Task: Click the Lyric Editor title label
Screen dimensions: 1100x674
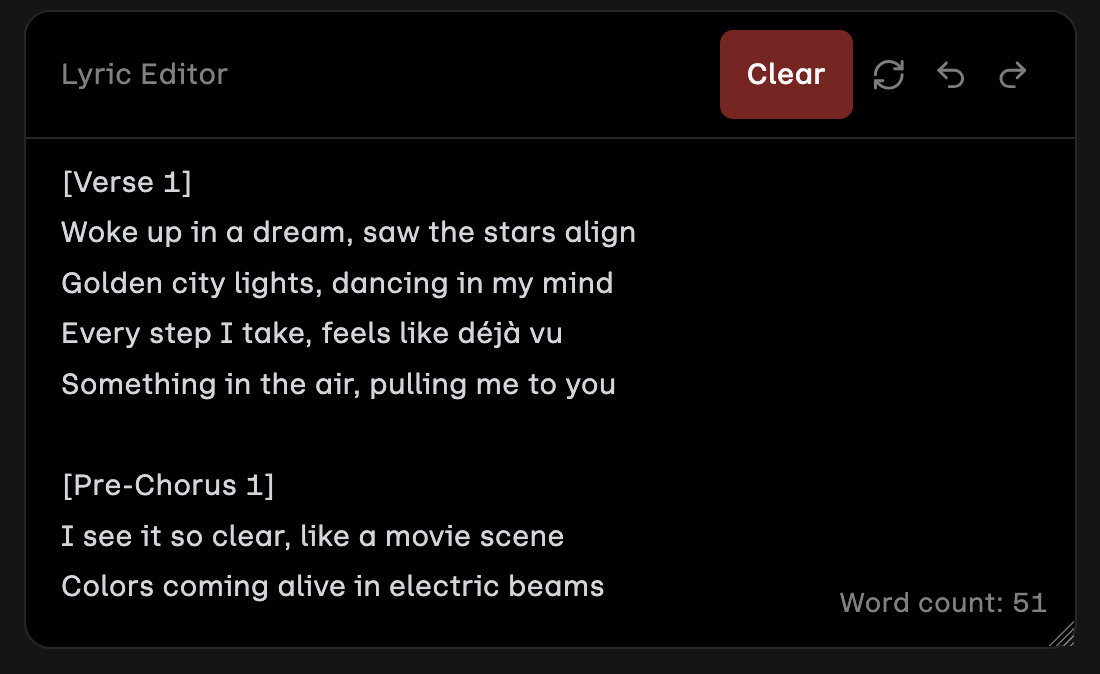Action: pos(145,74)
